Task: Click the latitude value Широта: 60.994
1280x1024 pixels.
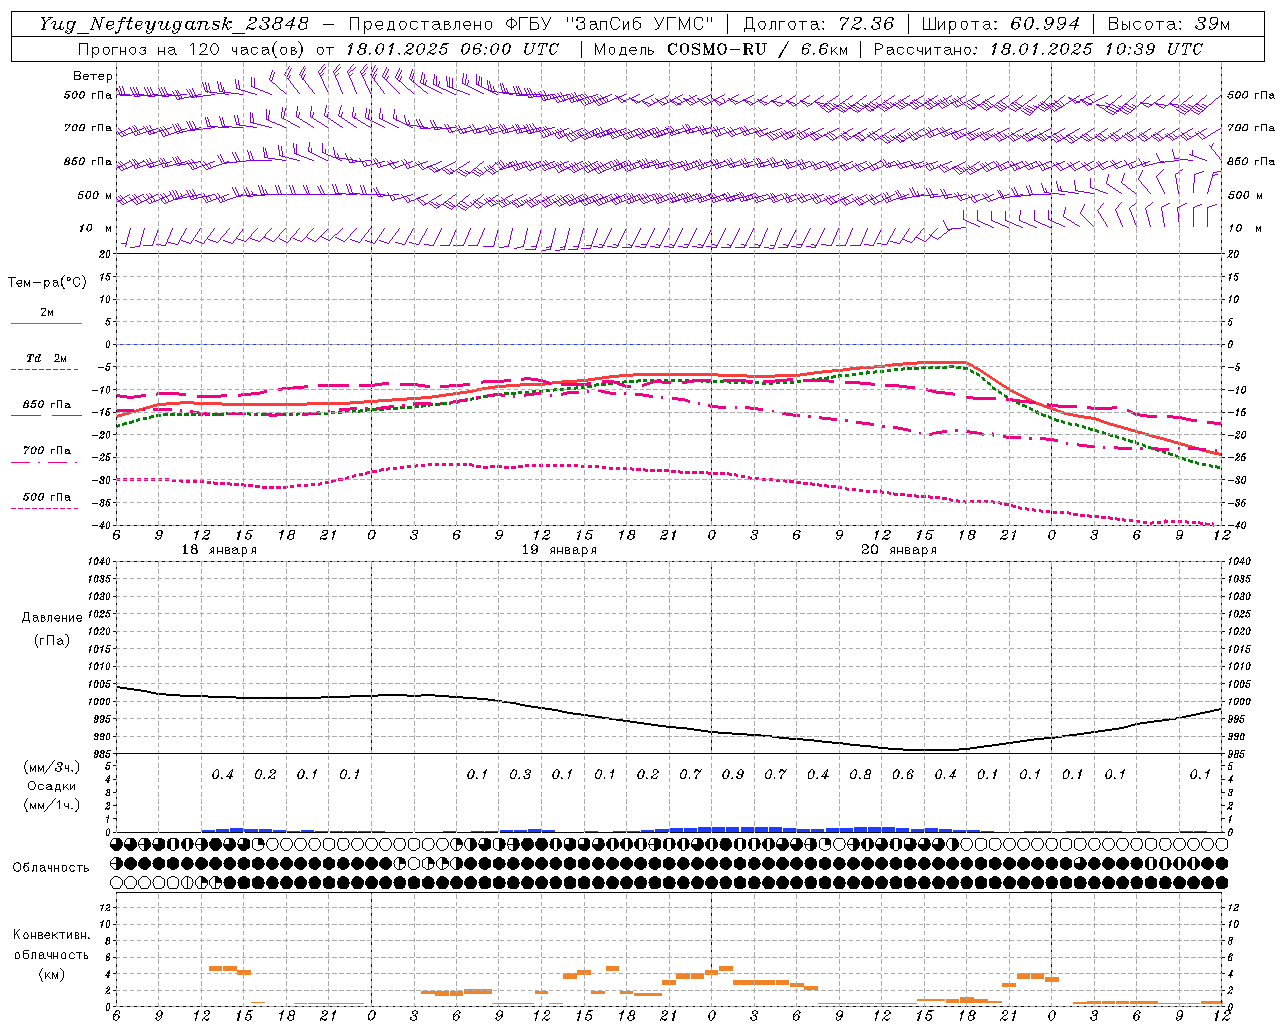Action: pos(1001,24)
